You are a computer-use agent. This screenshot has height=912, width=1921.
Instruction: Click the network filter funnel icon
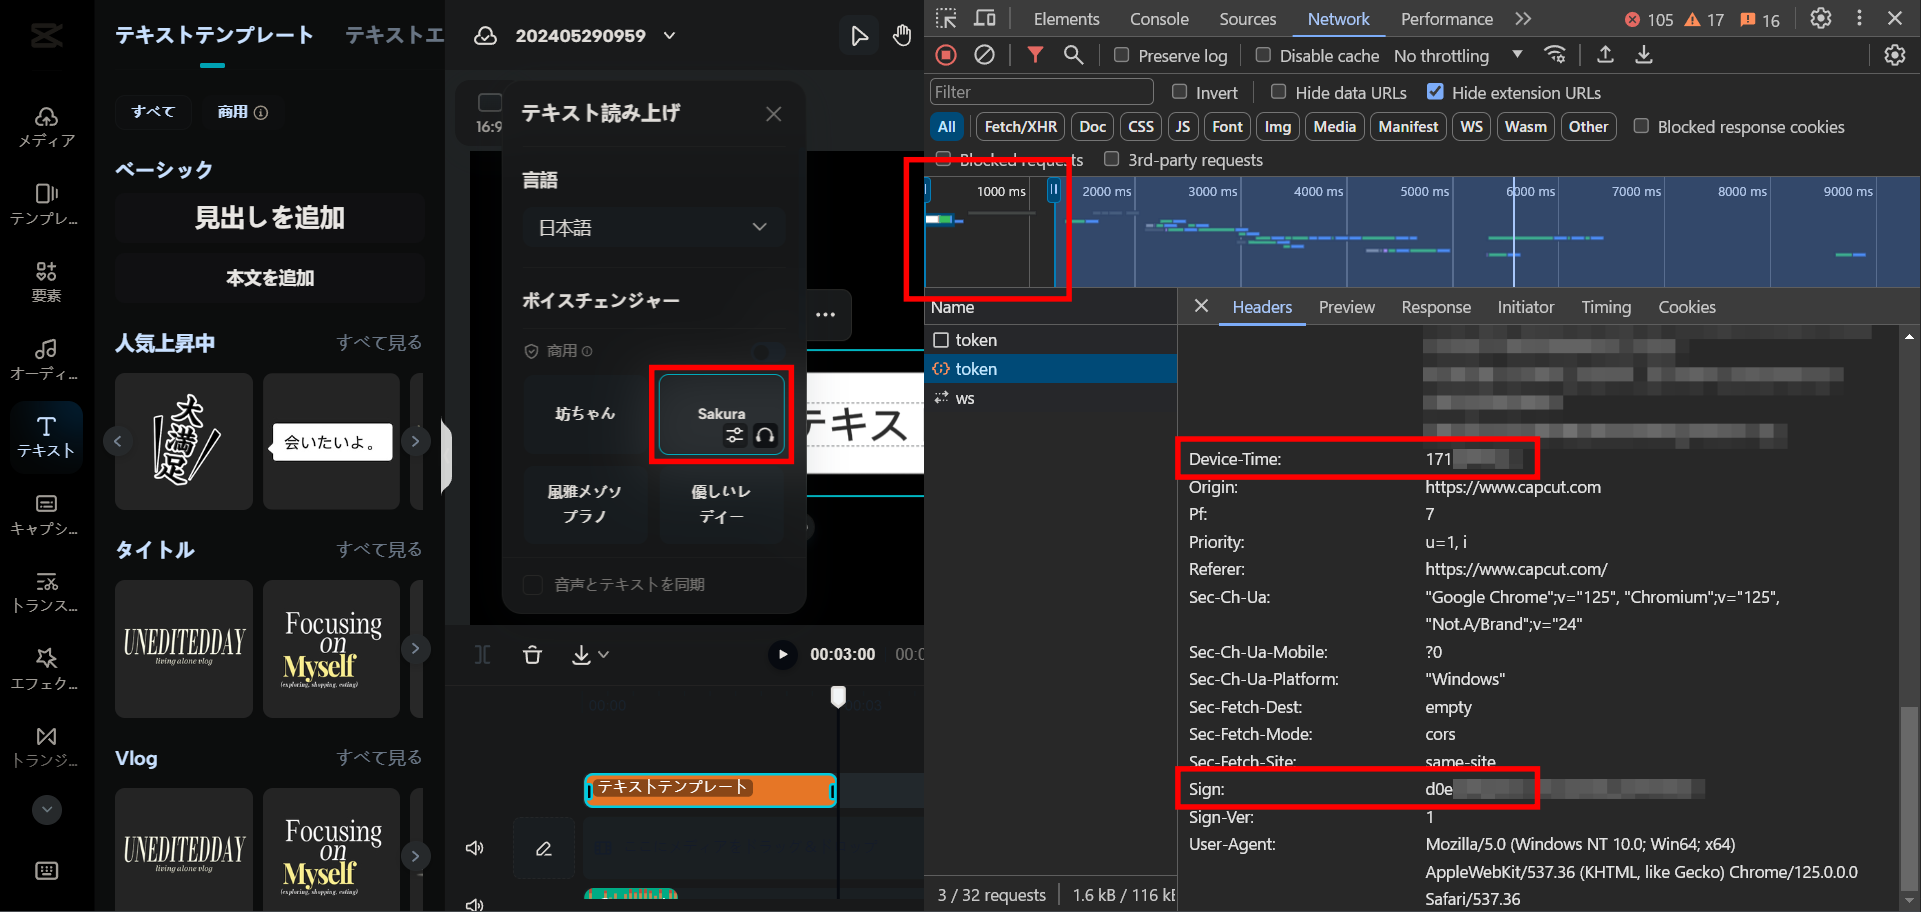1035,55
